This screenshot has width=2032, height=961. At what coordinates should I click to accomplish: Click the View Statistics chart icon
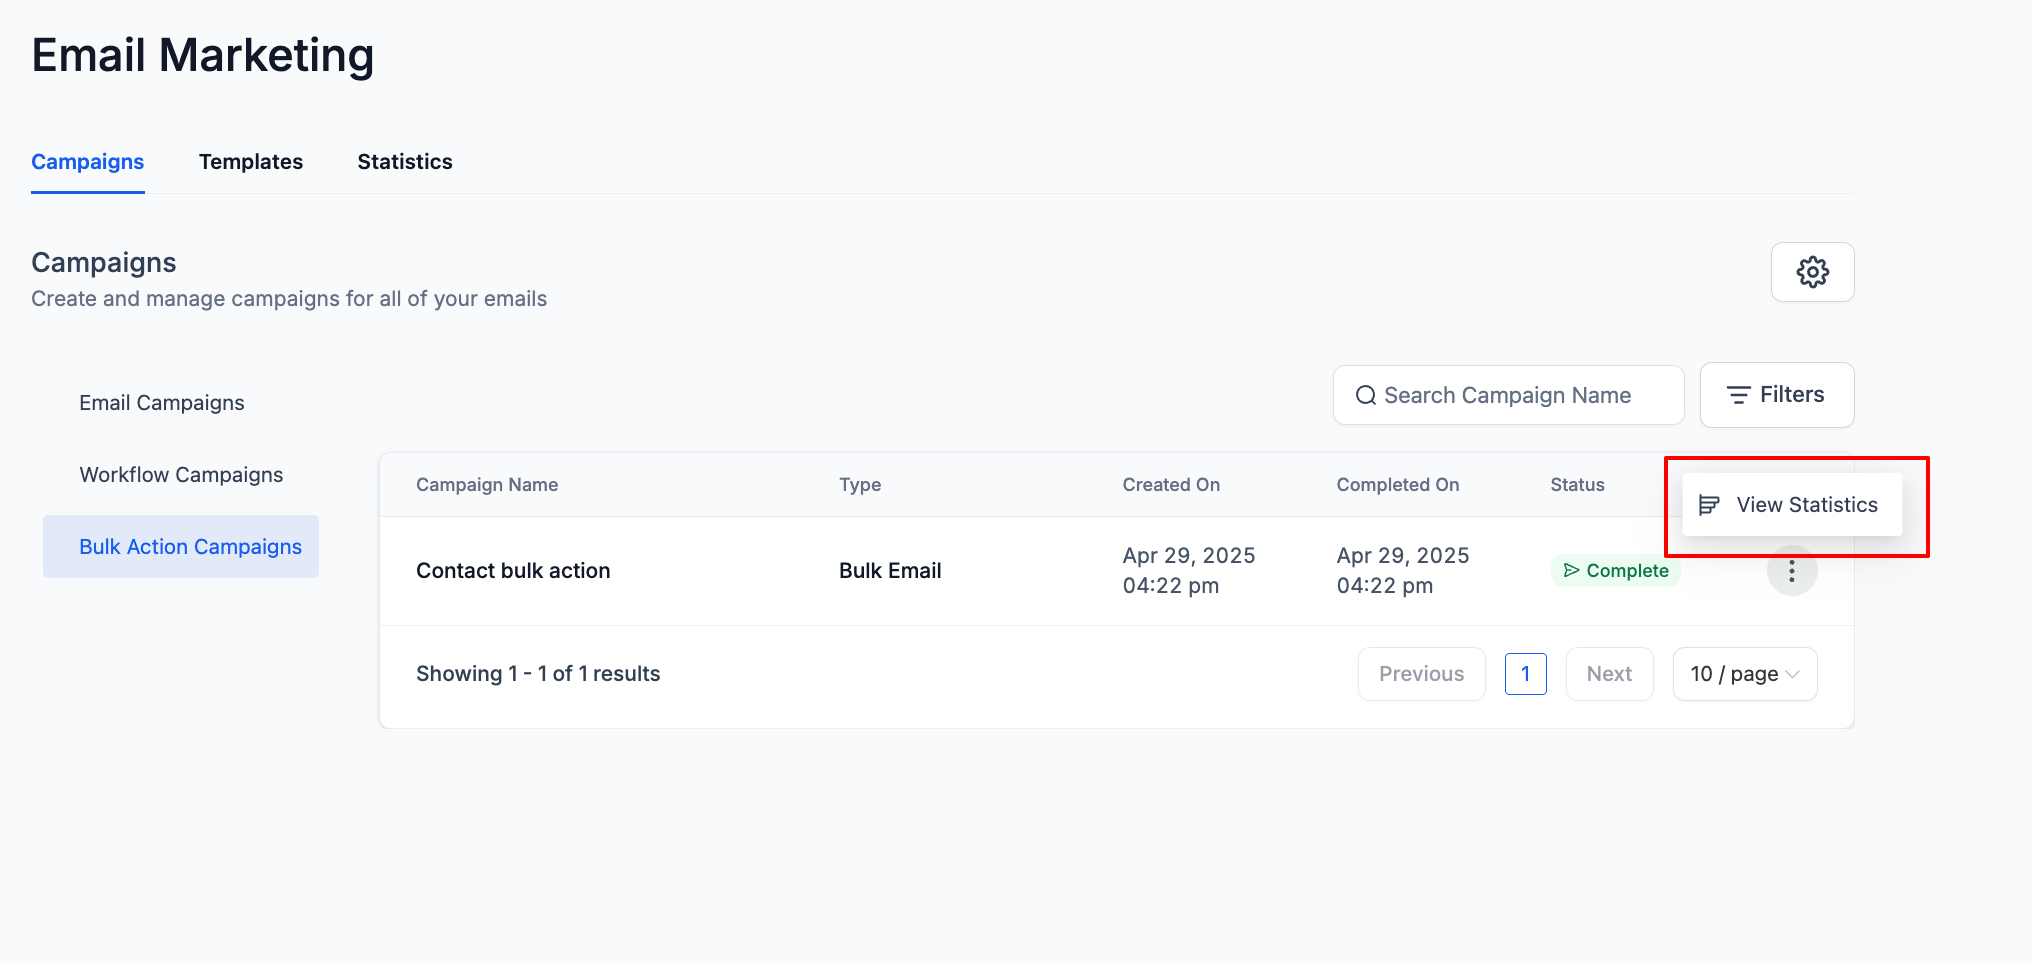(x=1709, y=505)
